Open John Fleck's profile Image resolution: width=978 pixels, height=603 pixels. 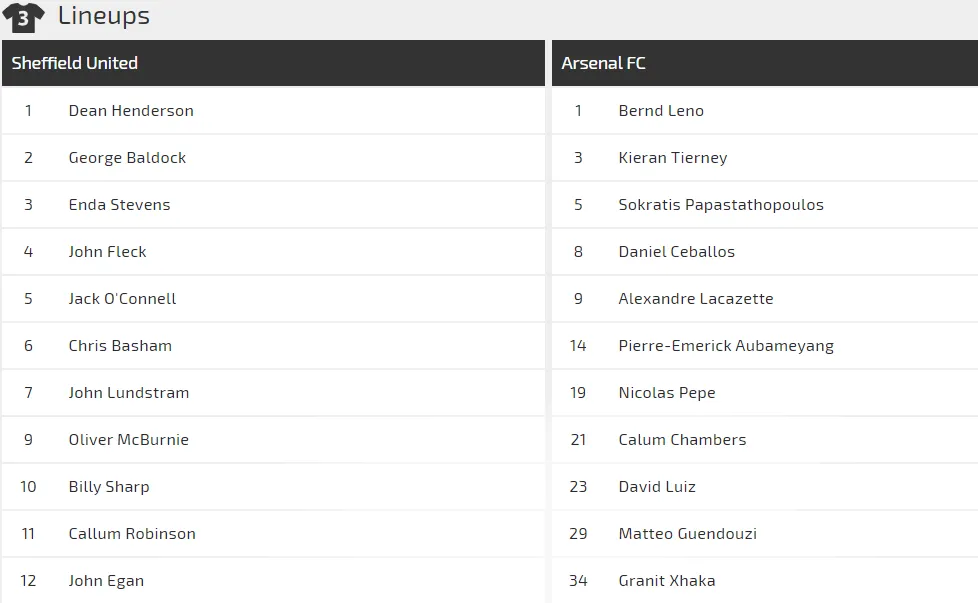coord(107,252)
